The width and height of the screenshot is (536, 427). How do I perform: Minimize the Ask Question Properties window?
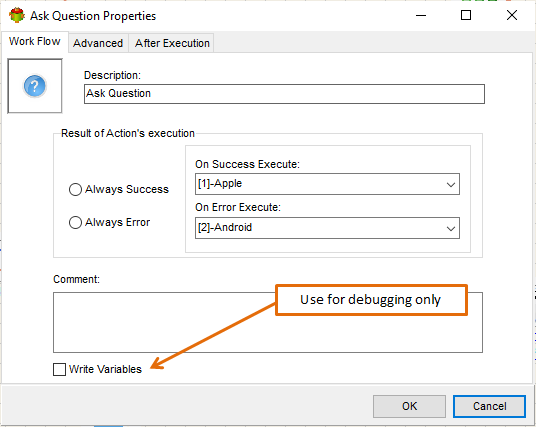(x=421, y=15)
